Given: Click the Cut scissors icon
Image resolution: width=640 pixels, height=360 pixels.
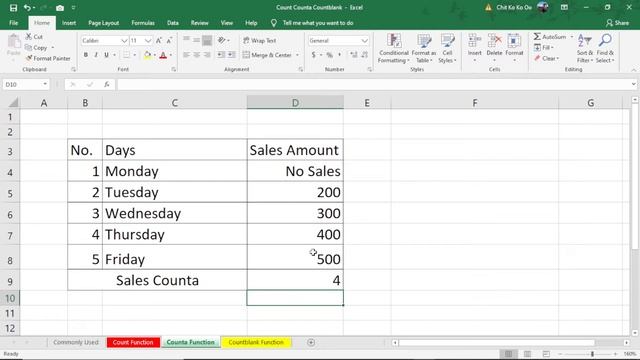Looking at the screenshot, I should [29, 37].
